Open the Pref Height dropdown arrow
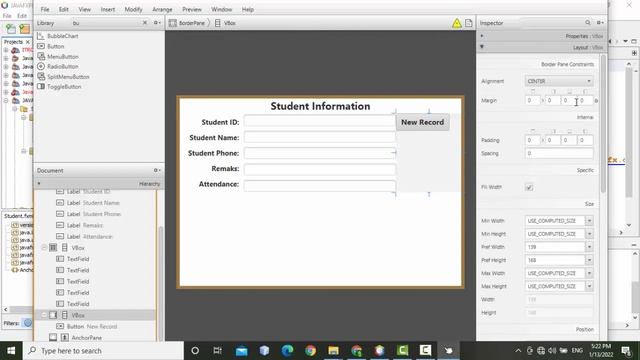Screen dimensions: 640x360 pyautogui.click(x=589, y=260)
